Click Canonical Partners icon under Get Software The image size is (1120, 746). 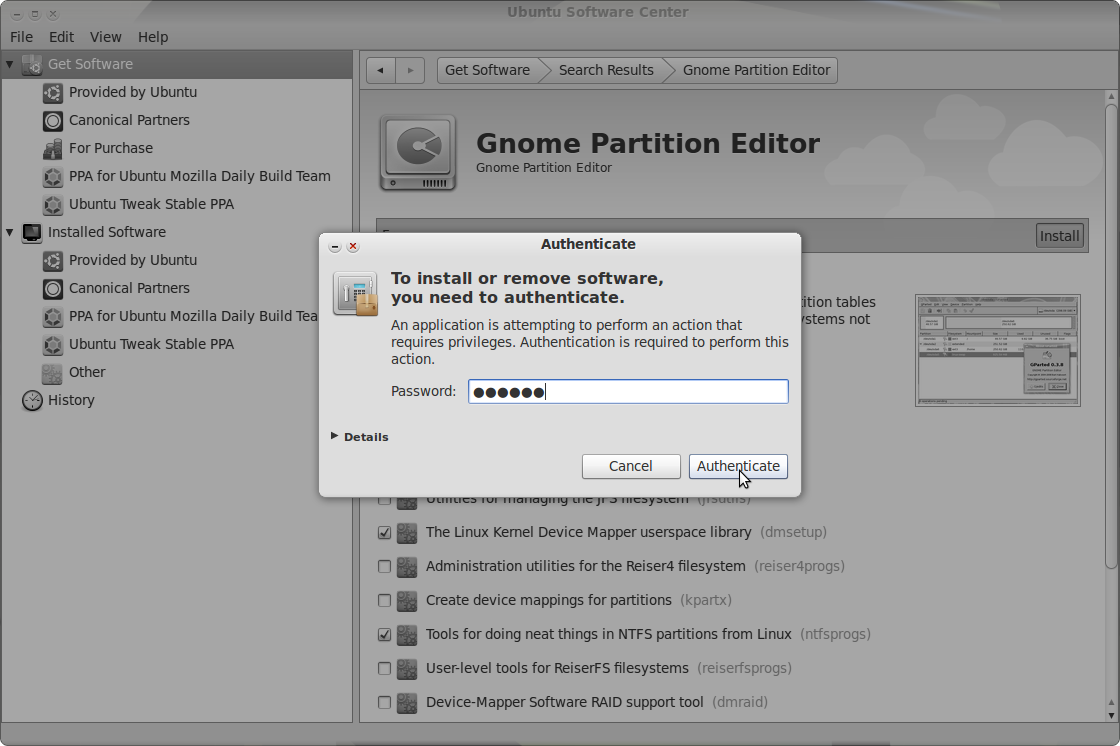(x=53, y=120)
